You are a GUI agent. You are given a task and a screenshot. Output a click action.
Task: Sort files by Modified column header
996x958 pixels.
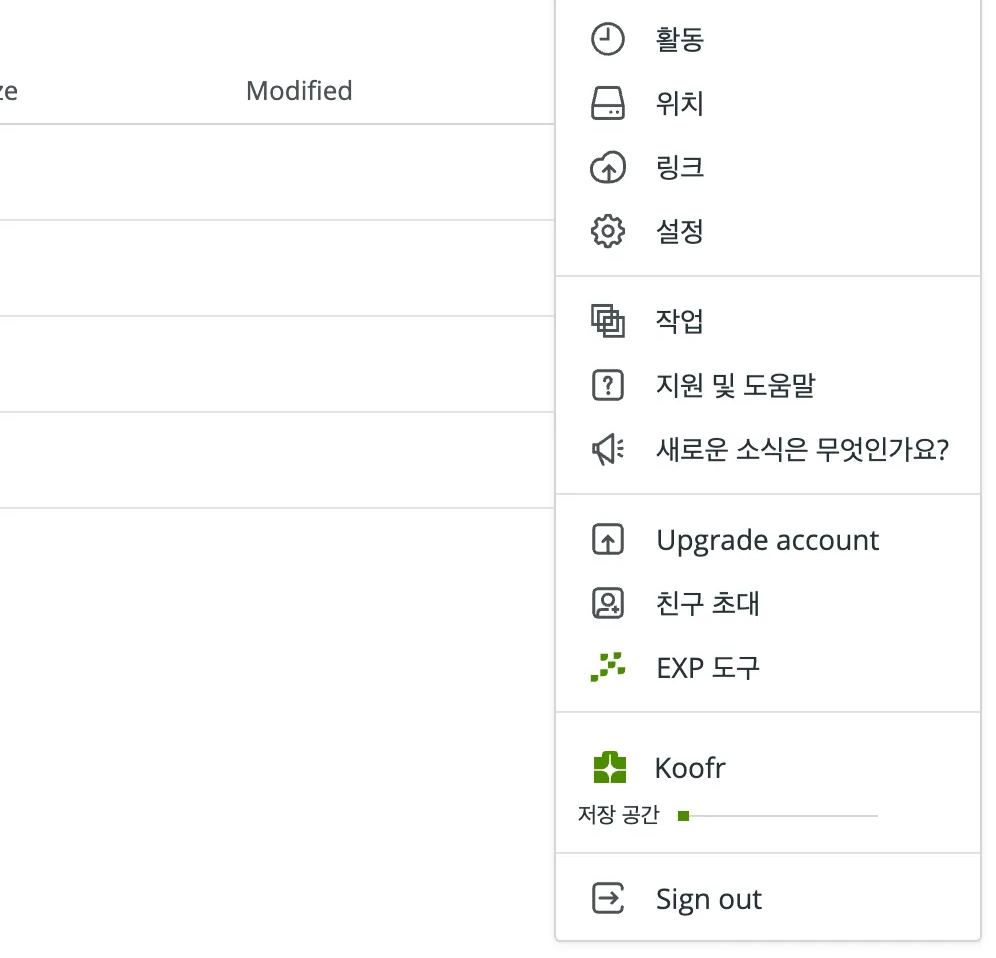click(x=299, y=91)
